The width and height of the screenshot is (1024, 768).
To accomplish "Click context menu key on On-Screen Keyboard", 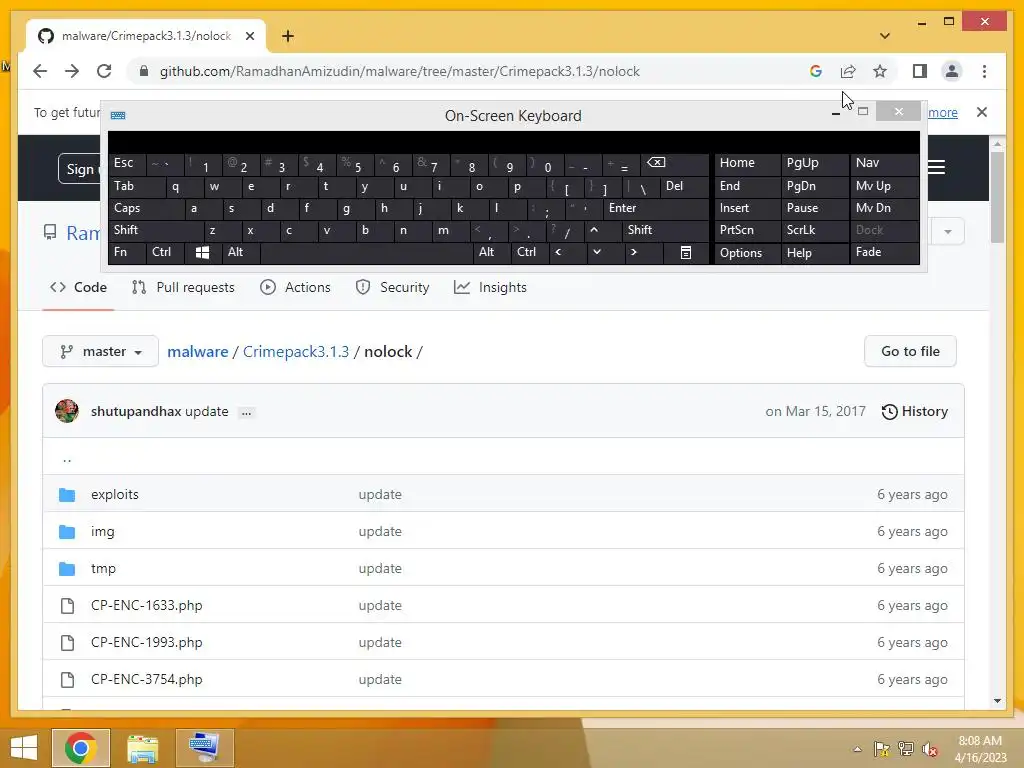I will click(x=686, y=252).
